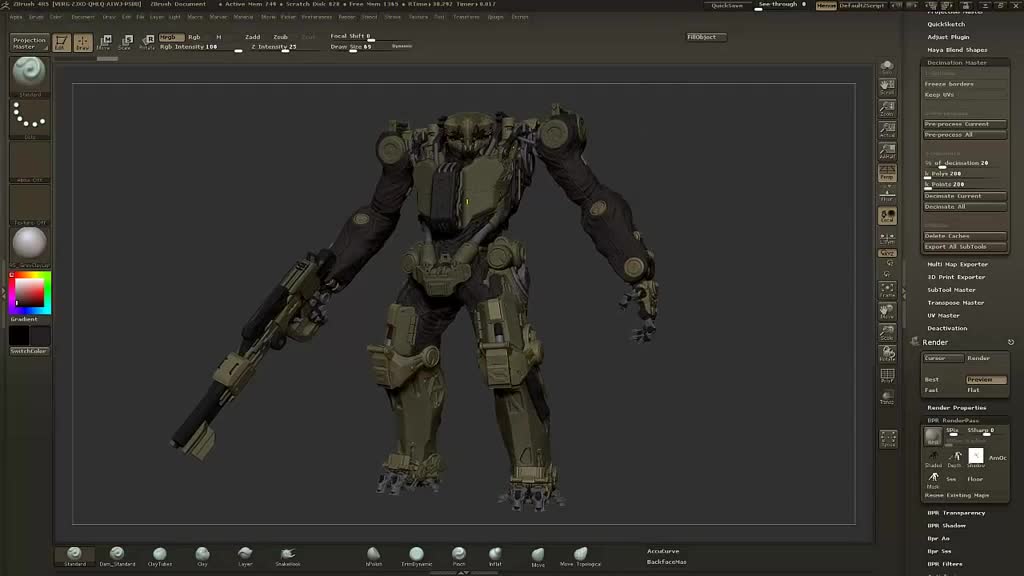Toggle Zadd sculpt mode
1024x576 pixels.
click(x=253, y=37)
